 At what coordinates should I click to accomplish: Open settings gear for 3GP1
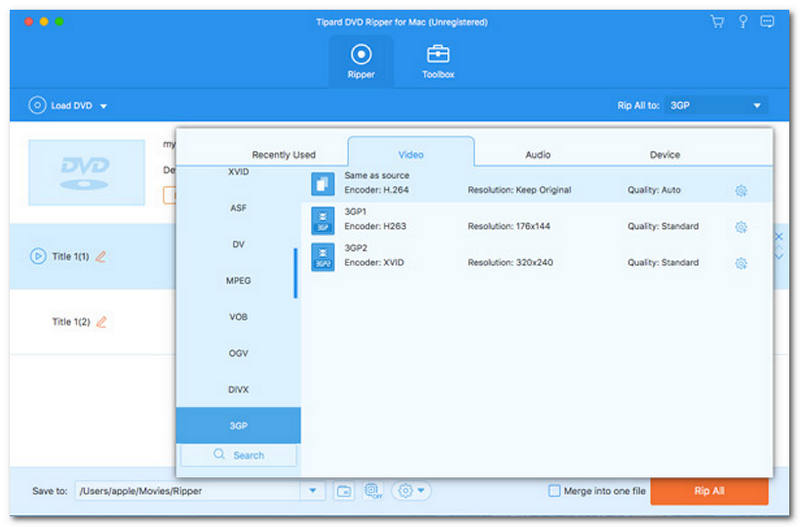coord(741,227)
